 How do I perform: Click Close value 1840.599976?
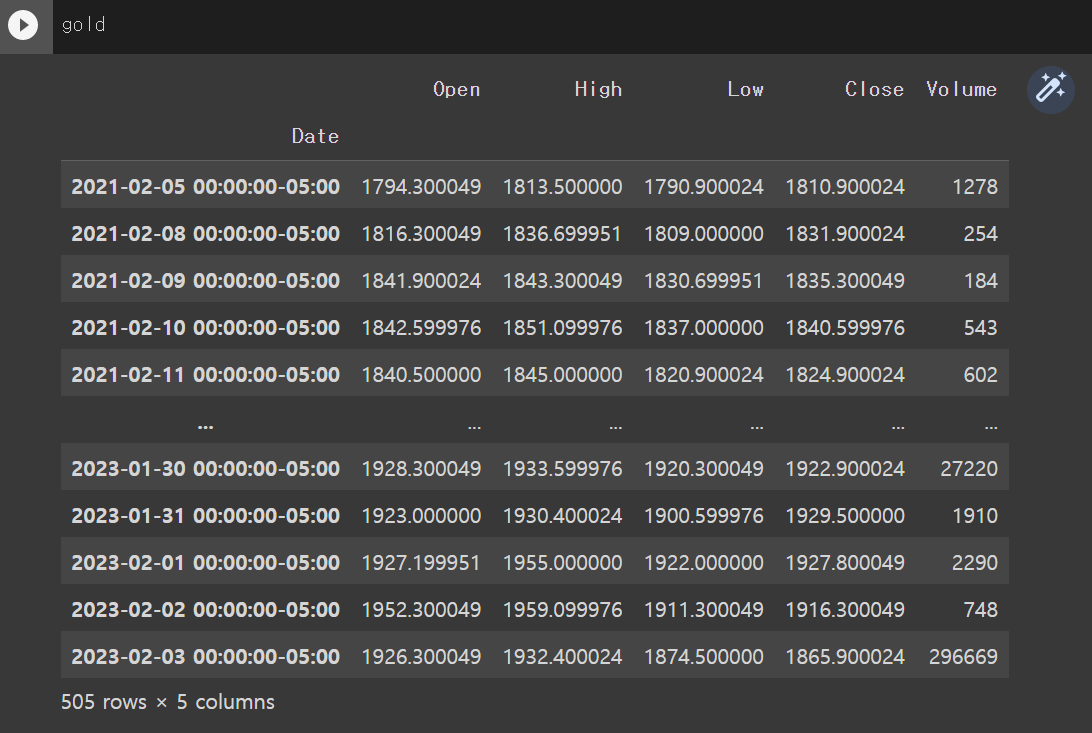(x=845, y=328)
